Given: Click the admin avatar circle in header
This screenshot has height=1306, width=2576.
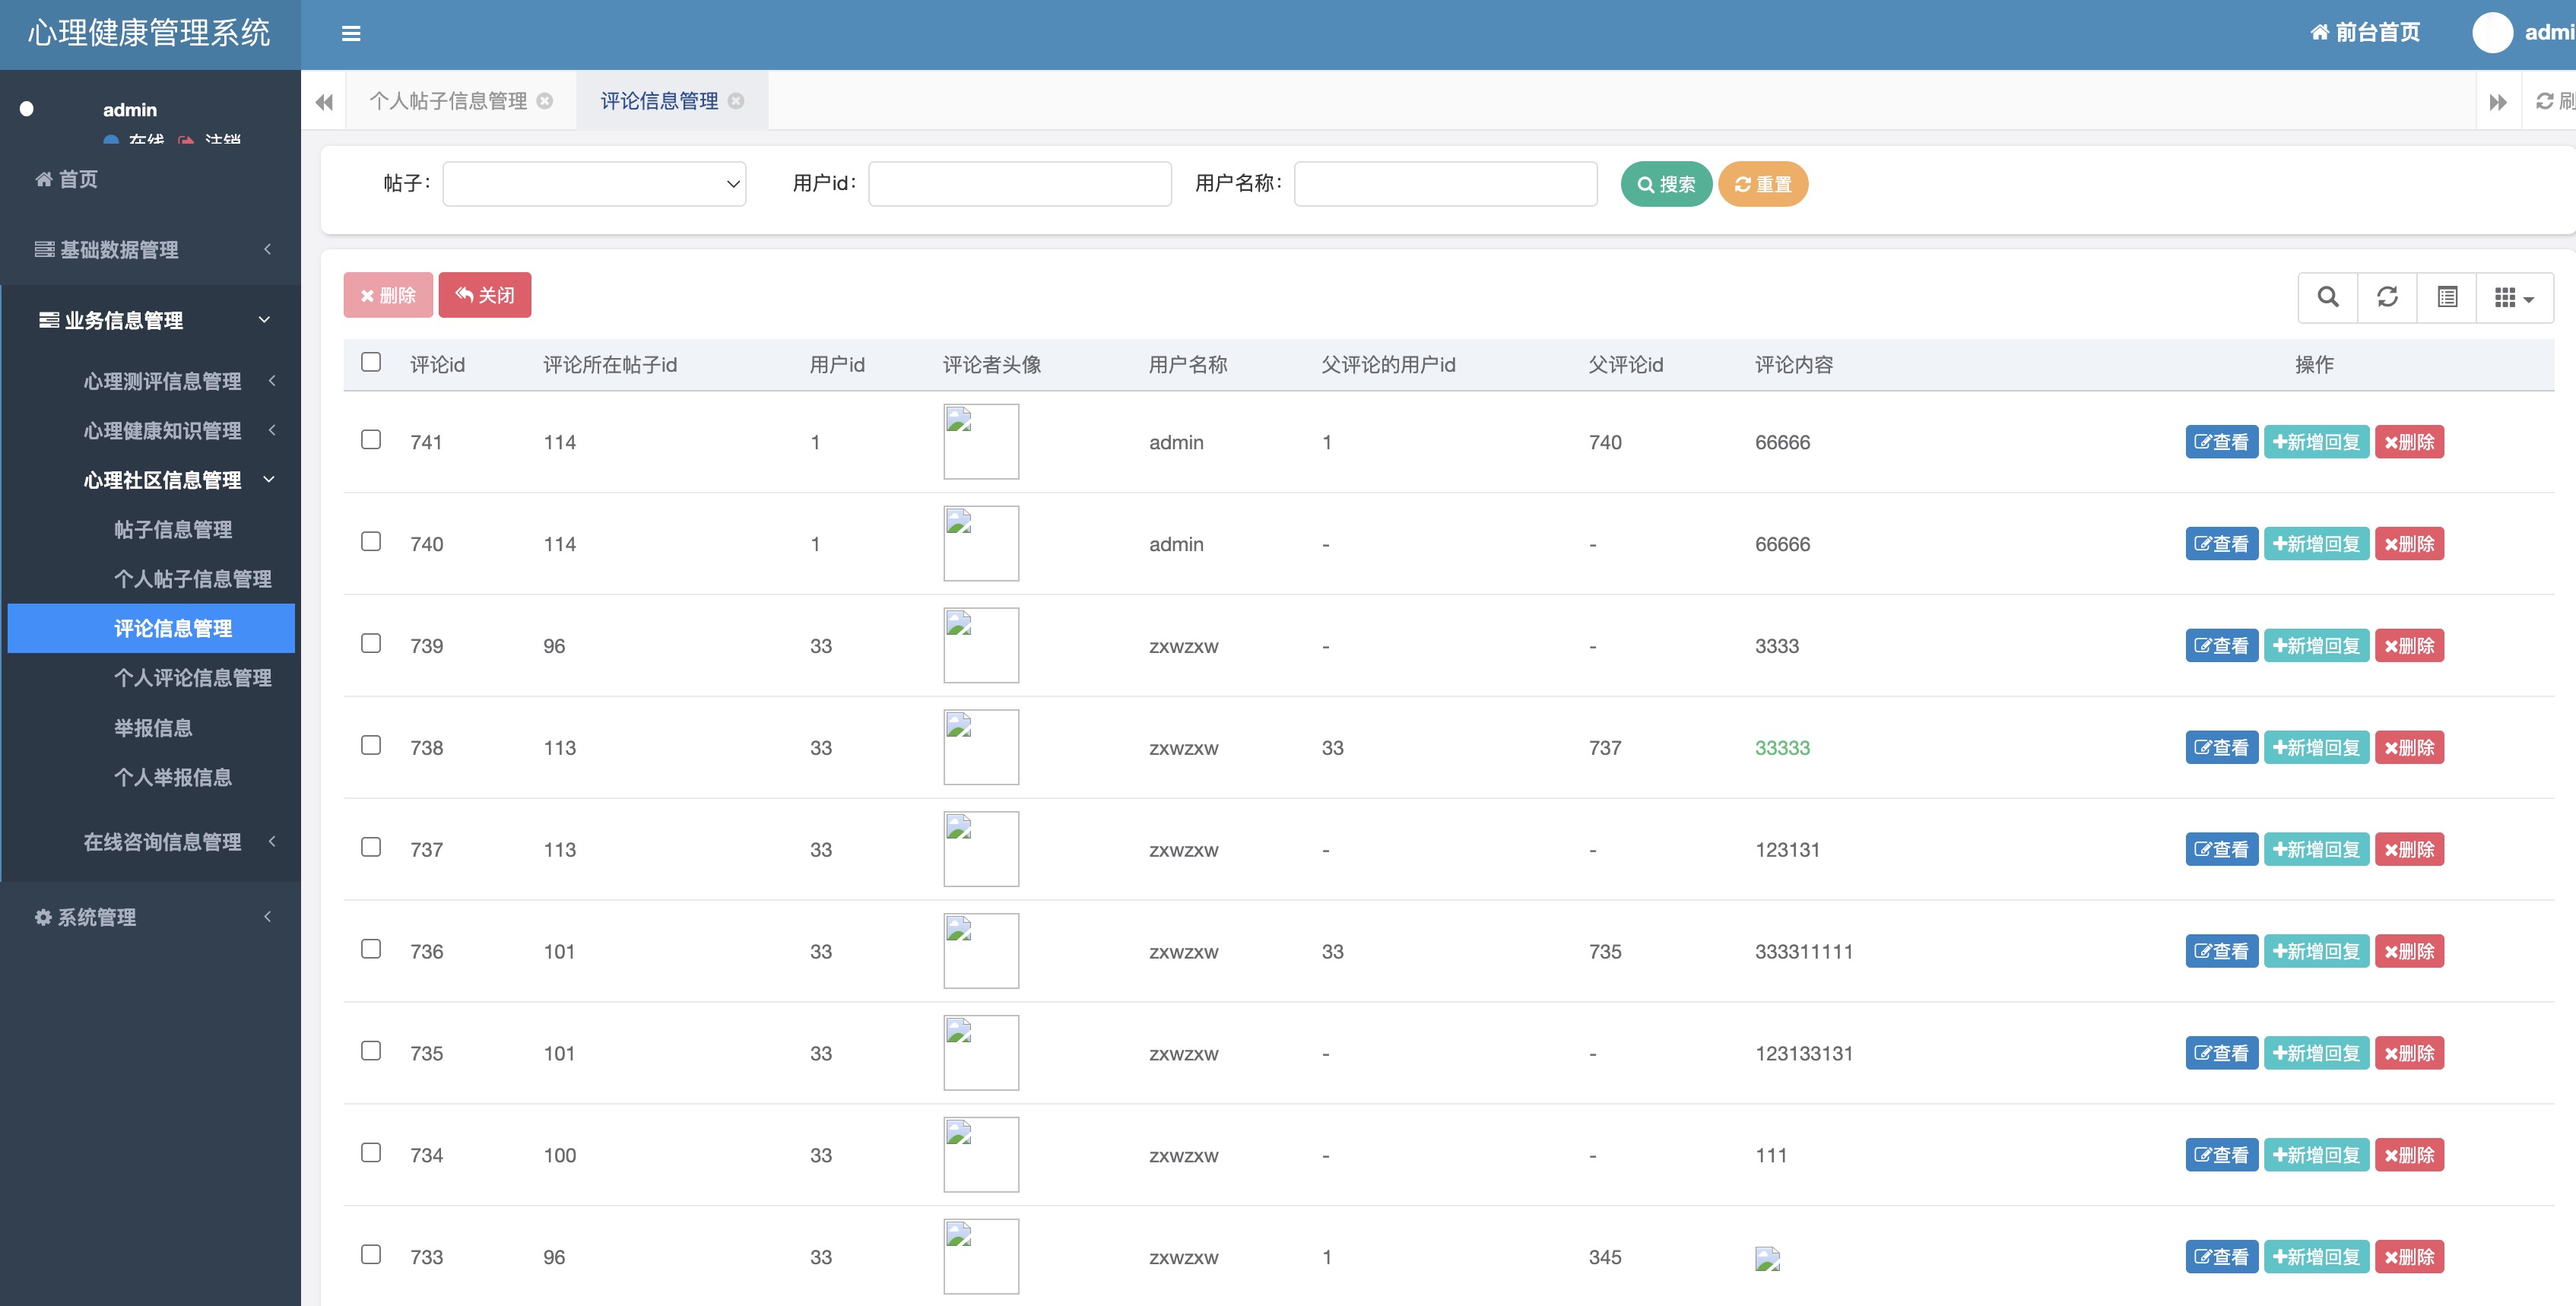Looking at the screenshot, I should [x=2492, y=33].
